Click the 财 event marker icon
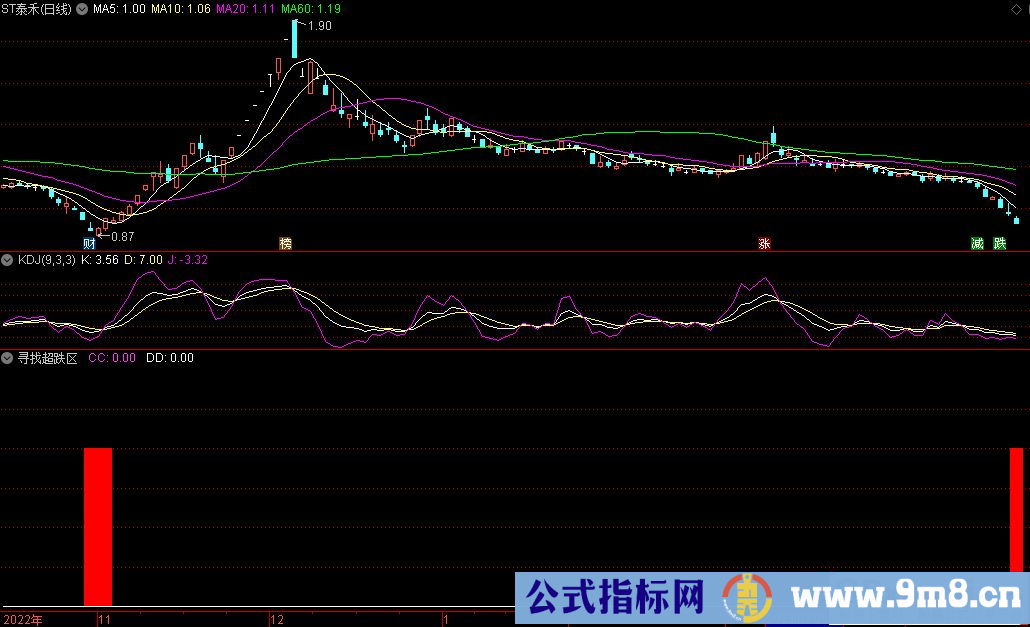The image size is (1030, 627). pos(89,244)
